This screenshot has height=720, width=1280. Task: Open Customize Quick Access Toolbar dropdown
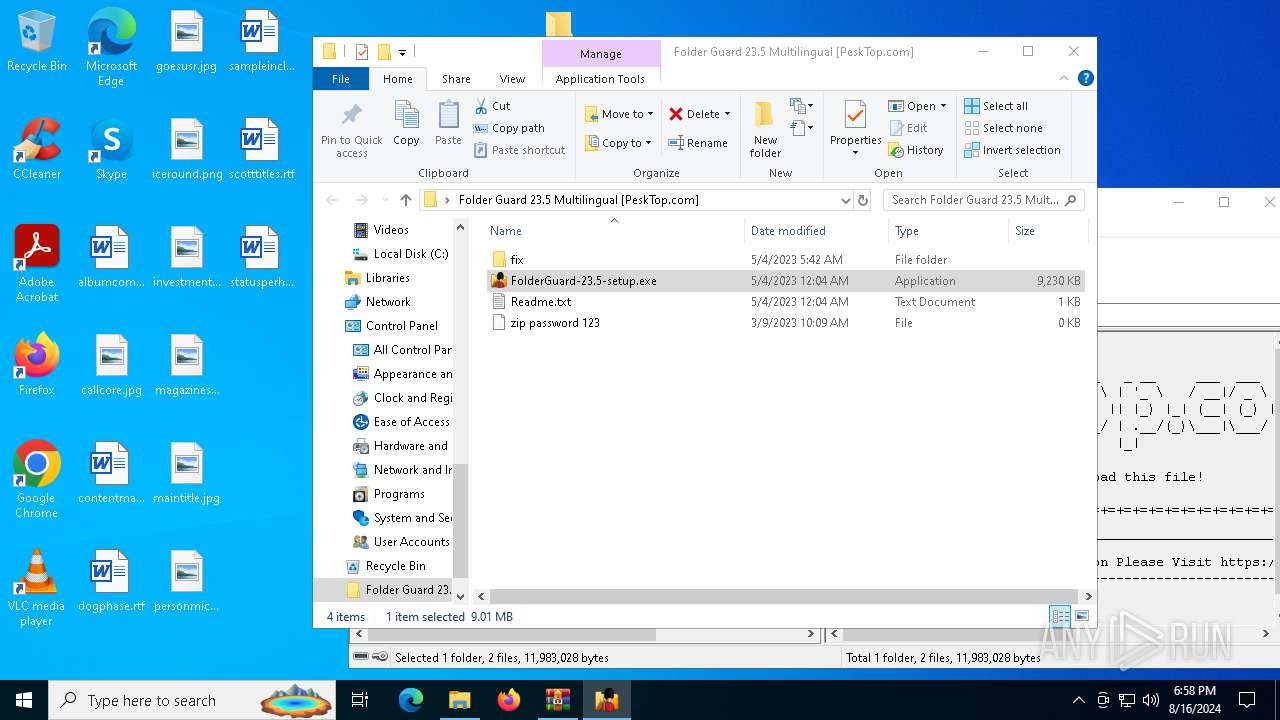pyautogui.click(x=402, y=52)
